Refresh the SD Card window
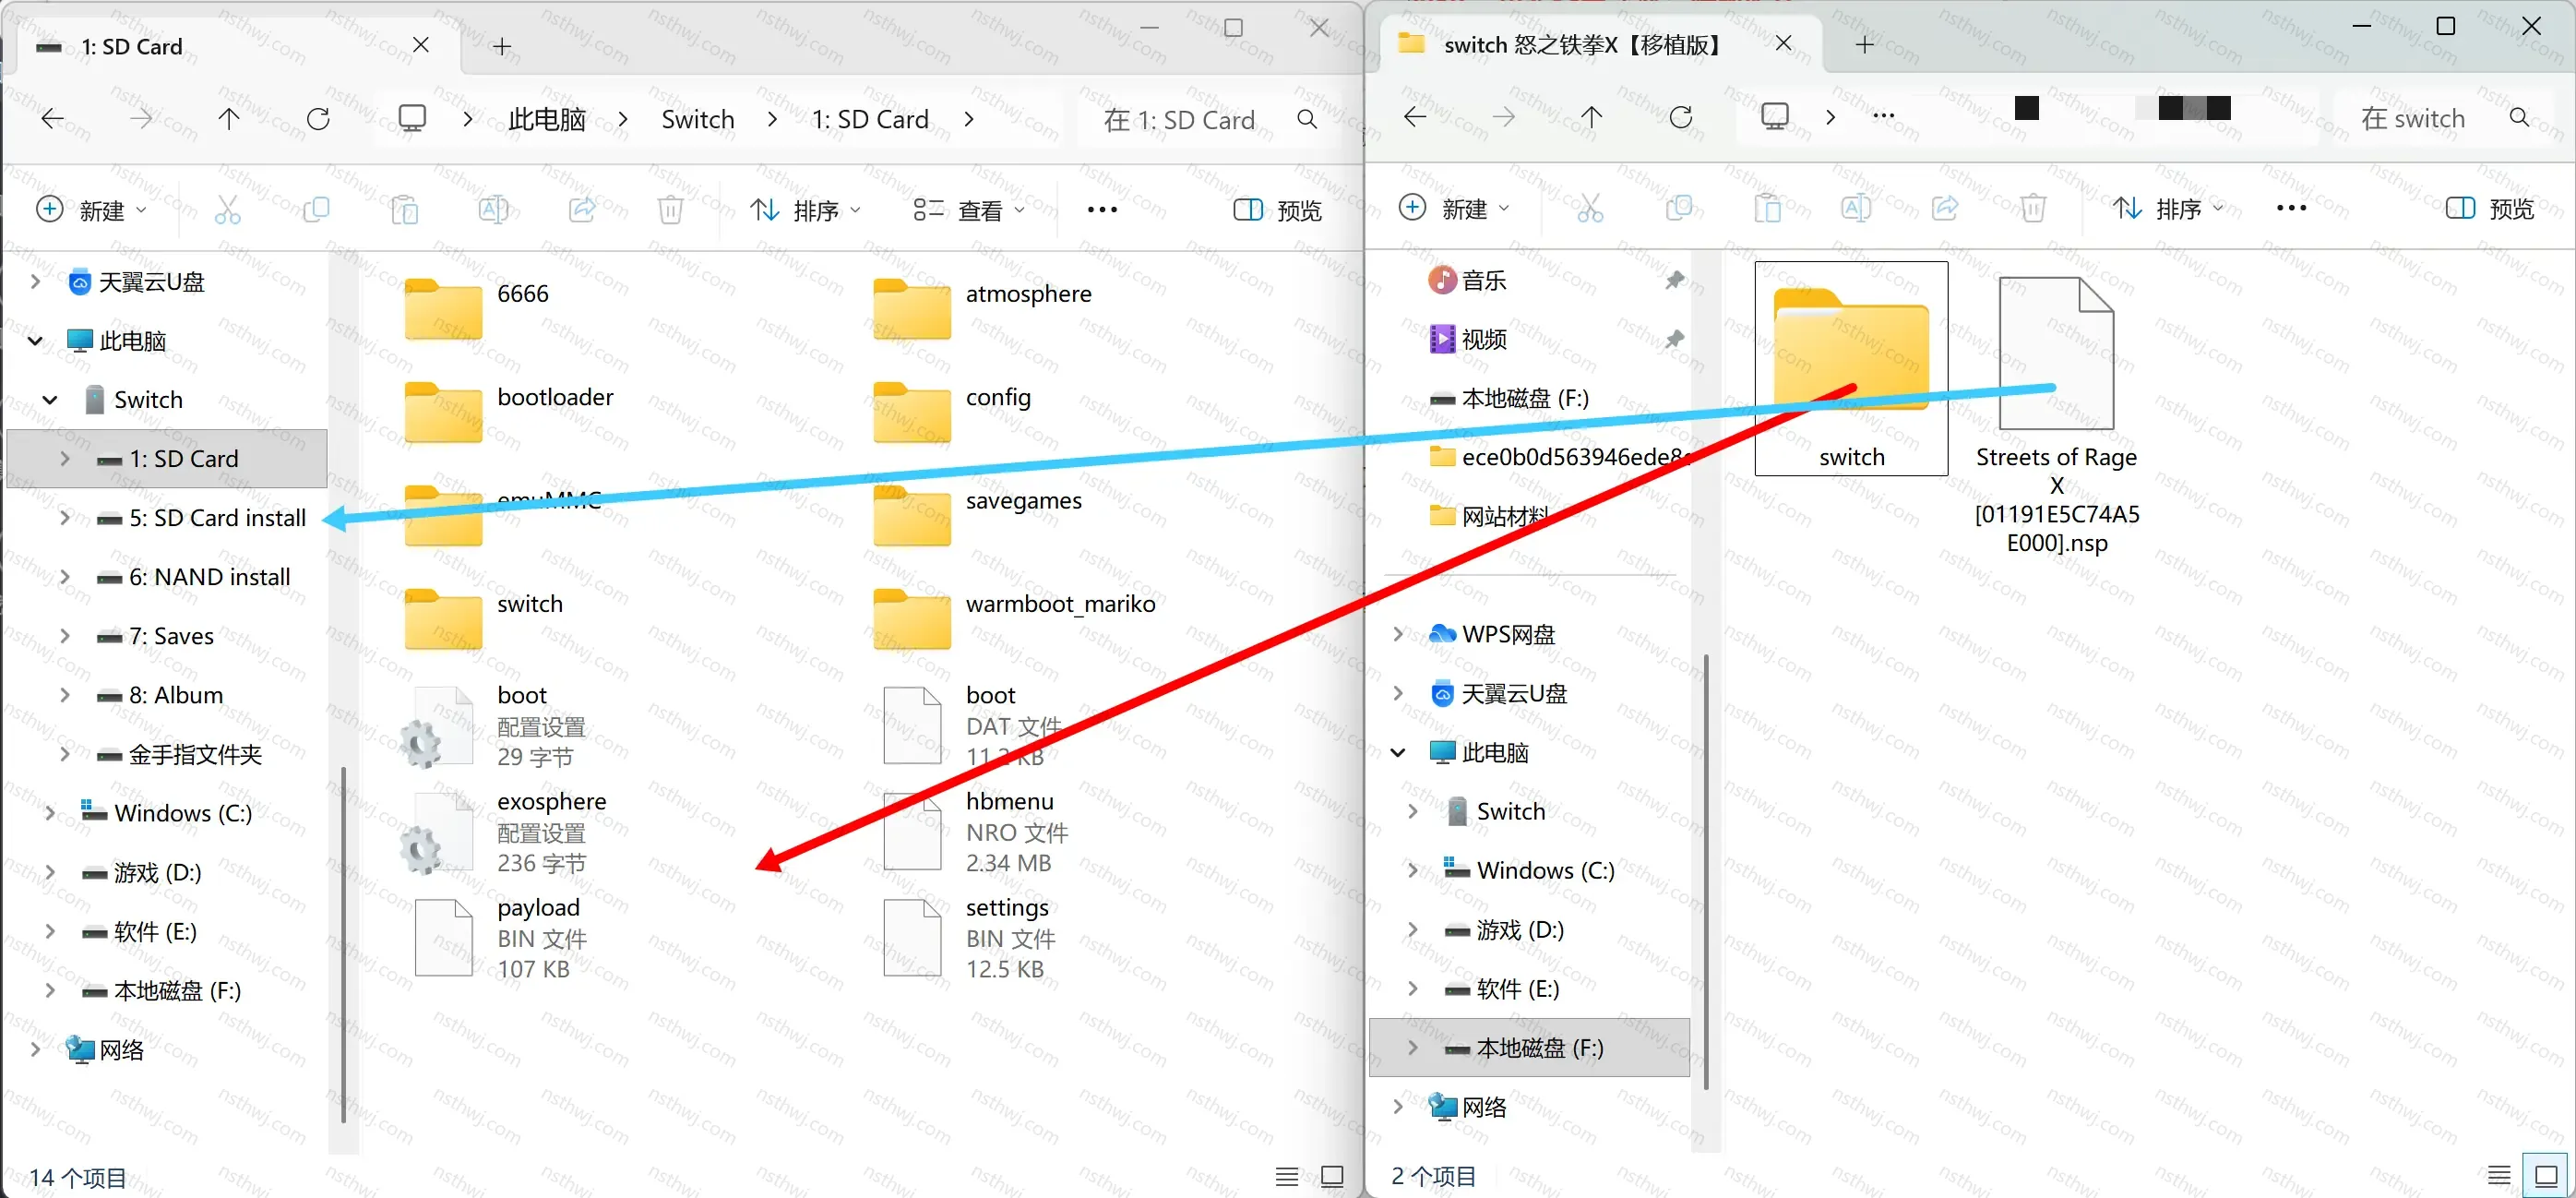2576x1198 pixels. point(318,120)
